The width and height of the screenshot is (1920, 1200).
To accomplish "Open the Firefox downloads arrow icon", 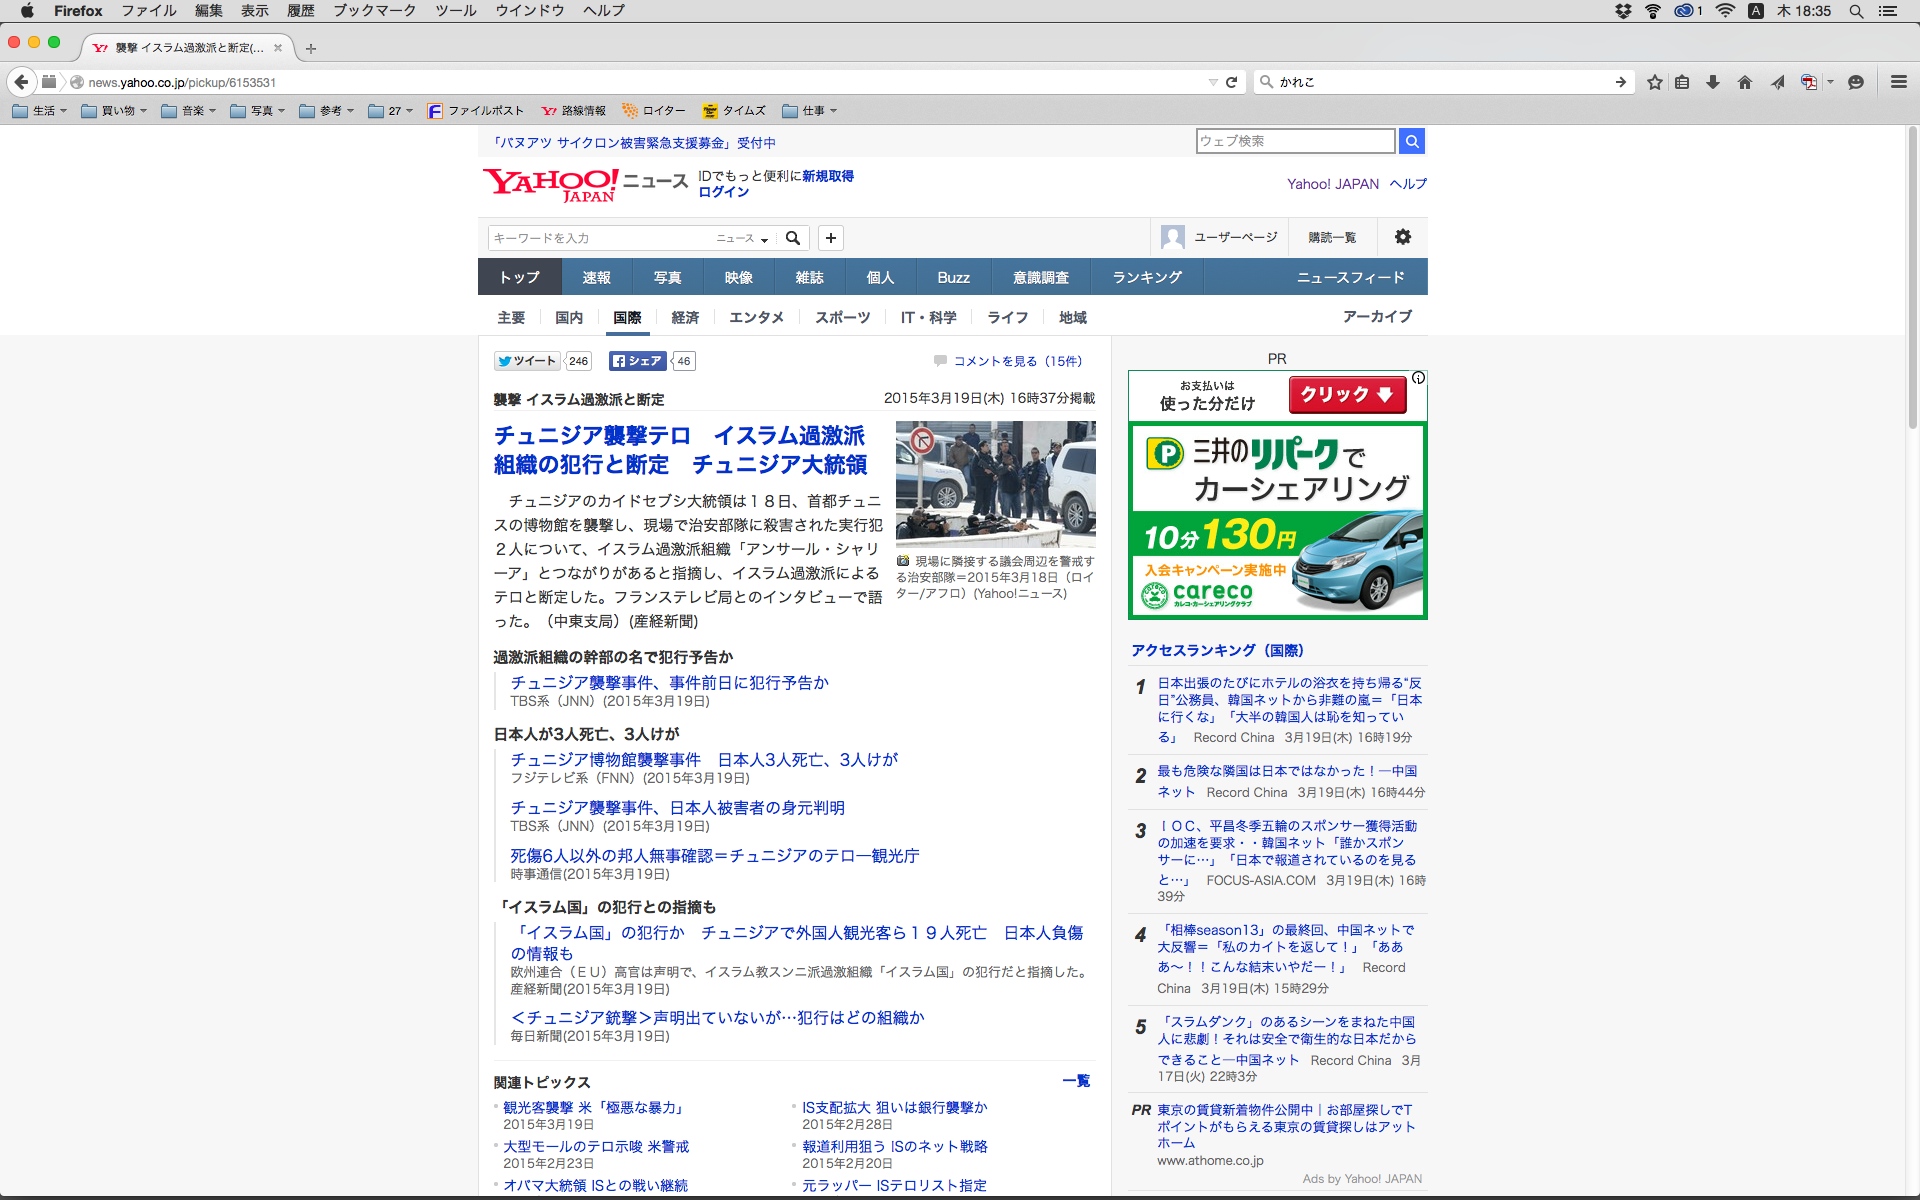I will (x=1713, y=82).
